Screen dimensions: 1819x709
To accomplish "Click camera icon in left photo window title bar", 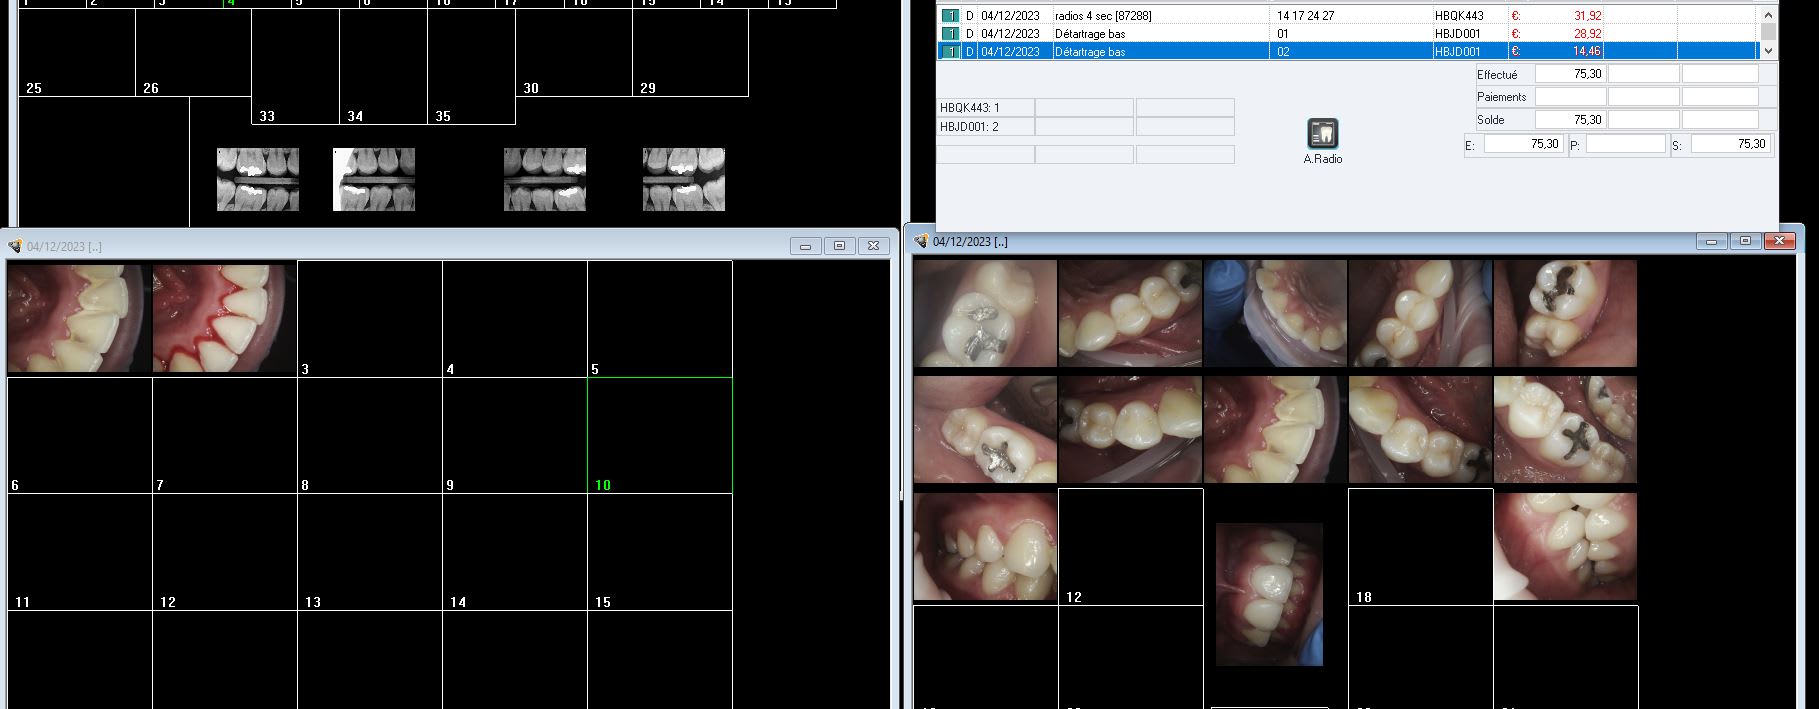I will pos(15,246).
